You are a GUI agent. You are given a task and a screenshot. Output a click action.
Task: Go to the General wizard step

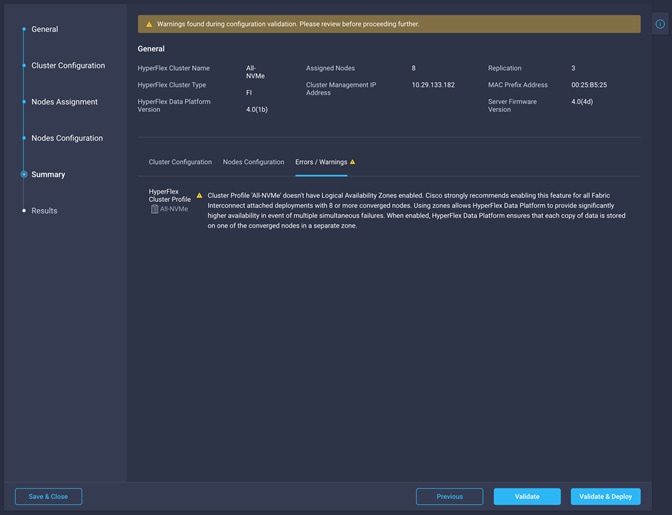point(45,29)
